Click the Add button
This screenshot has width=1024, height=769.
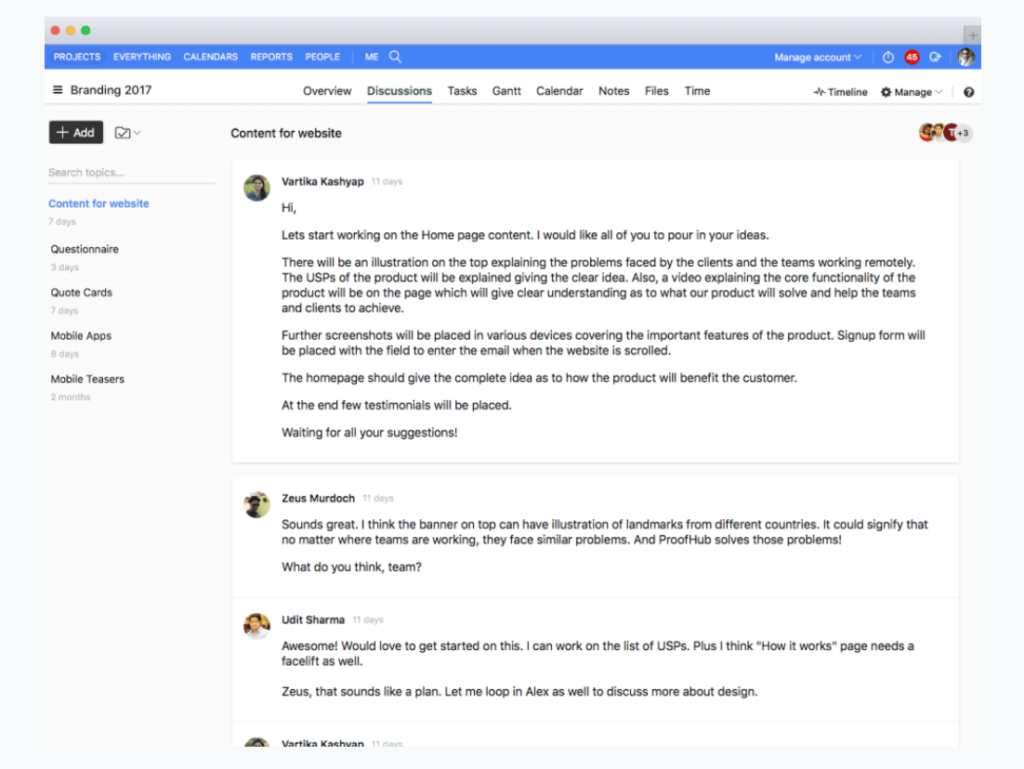pyautogui.click(x=76, y=133)
